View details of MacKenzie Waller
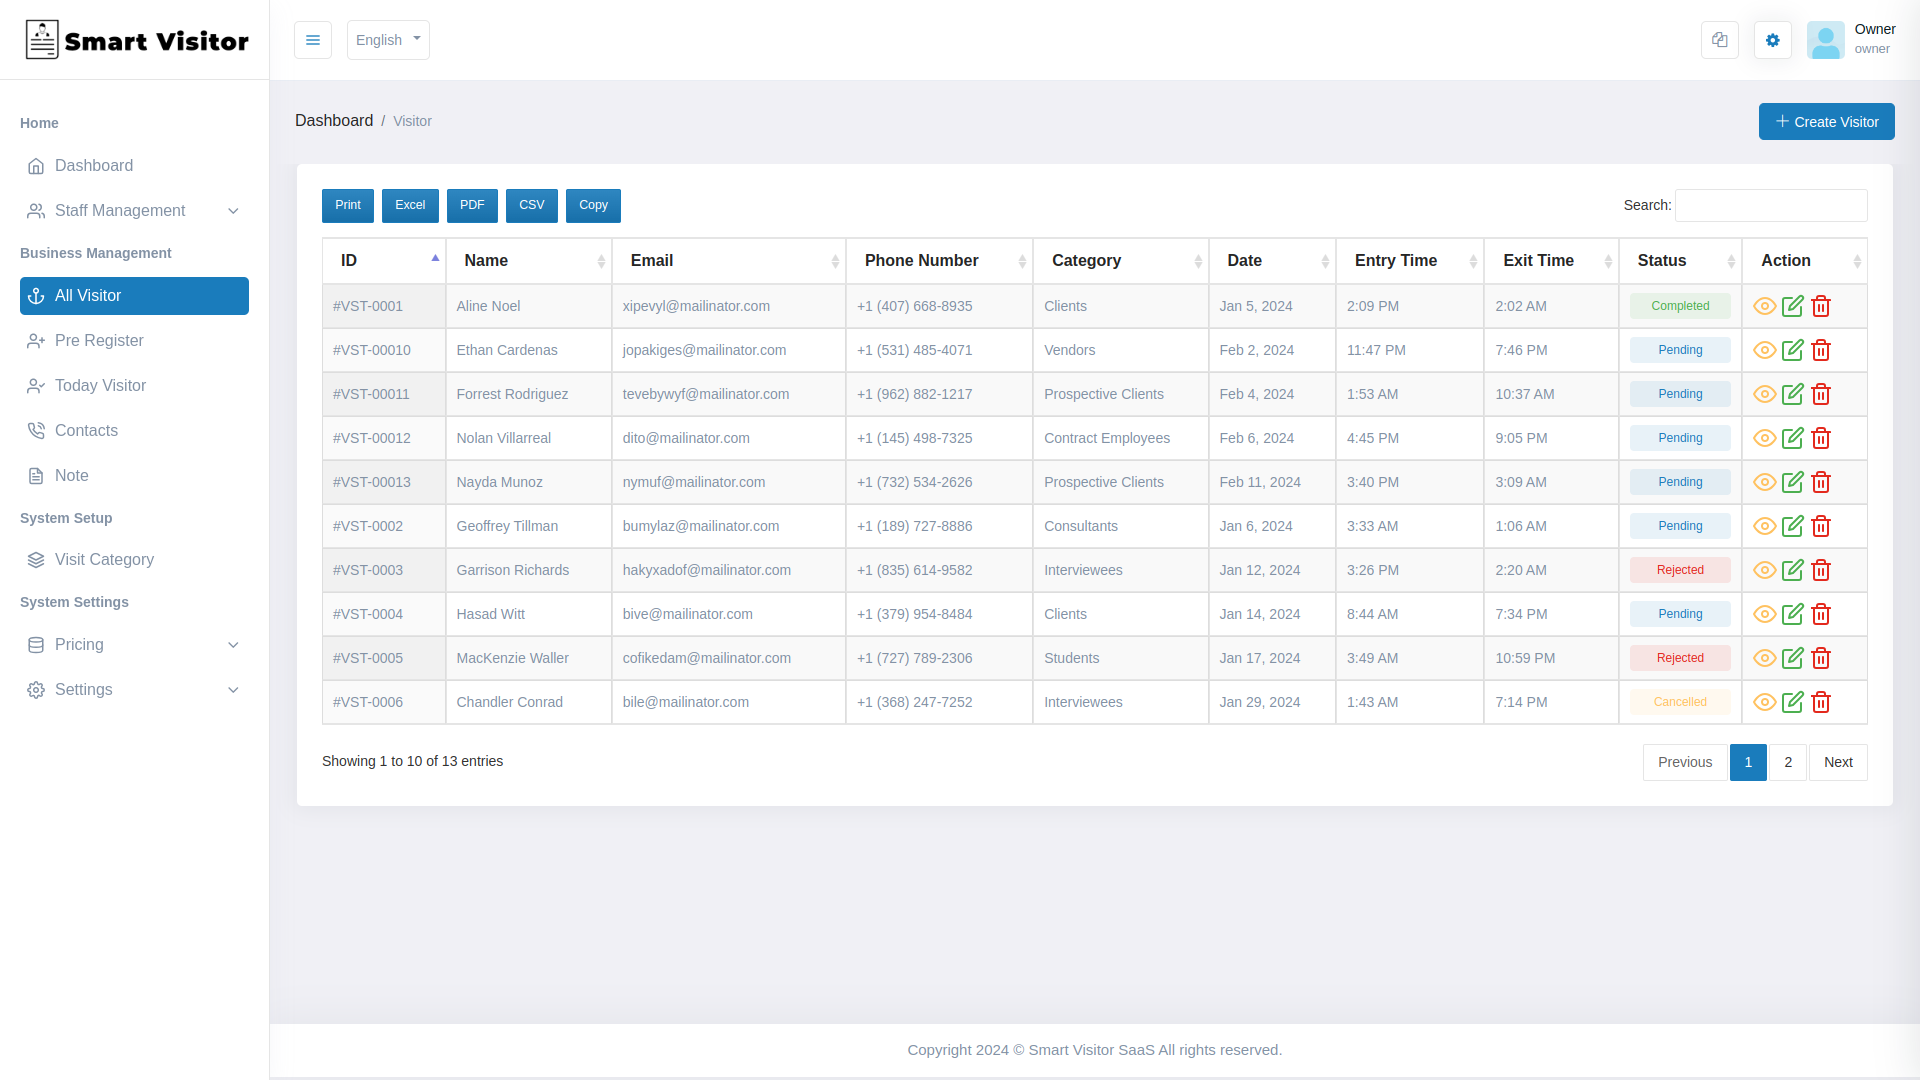 tap(1763, 658)
